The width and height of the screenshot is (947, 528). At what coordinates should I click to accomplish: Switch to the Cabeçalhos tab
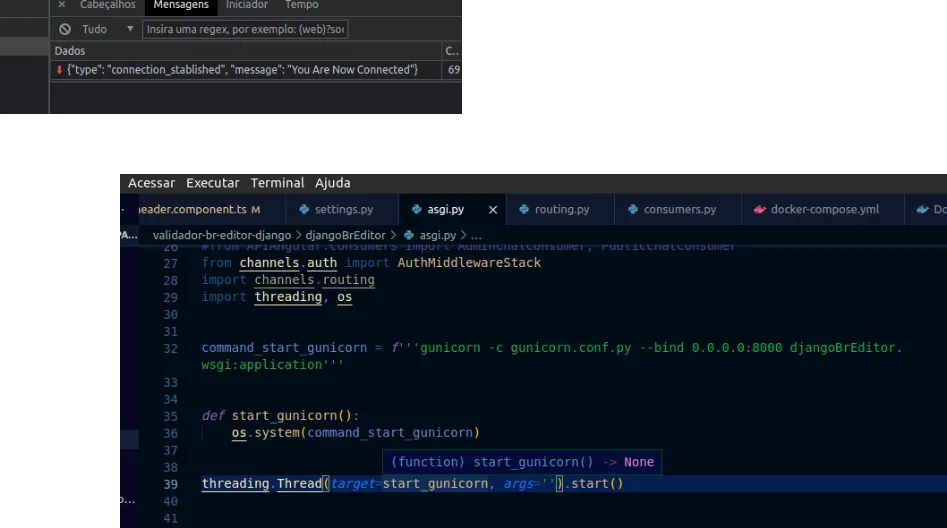[x=107, y=5]
